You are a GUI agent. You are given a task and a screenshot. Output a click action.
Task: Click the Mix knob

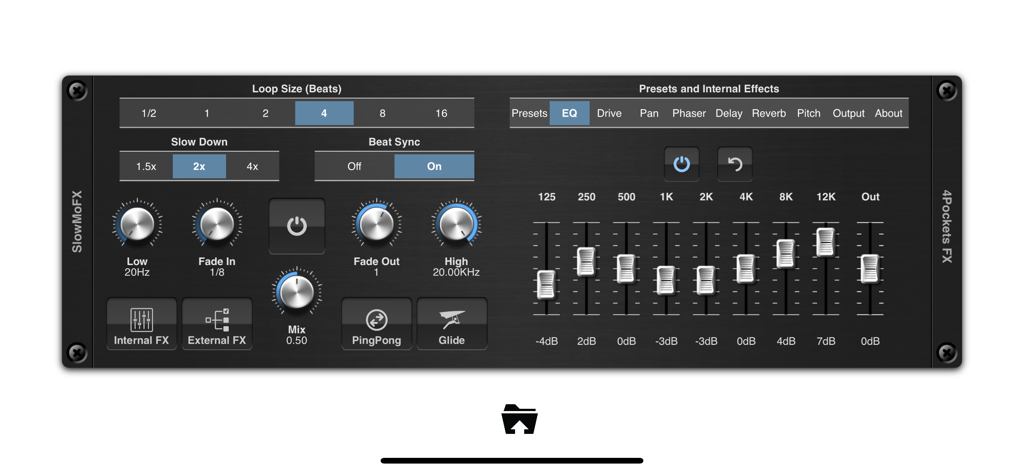(296, 291)
